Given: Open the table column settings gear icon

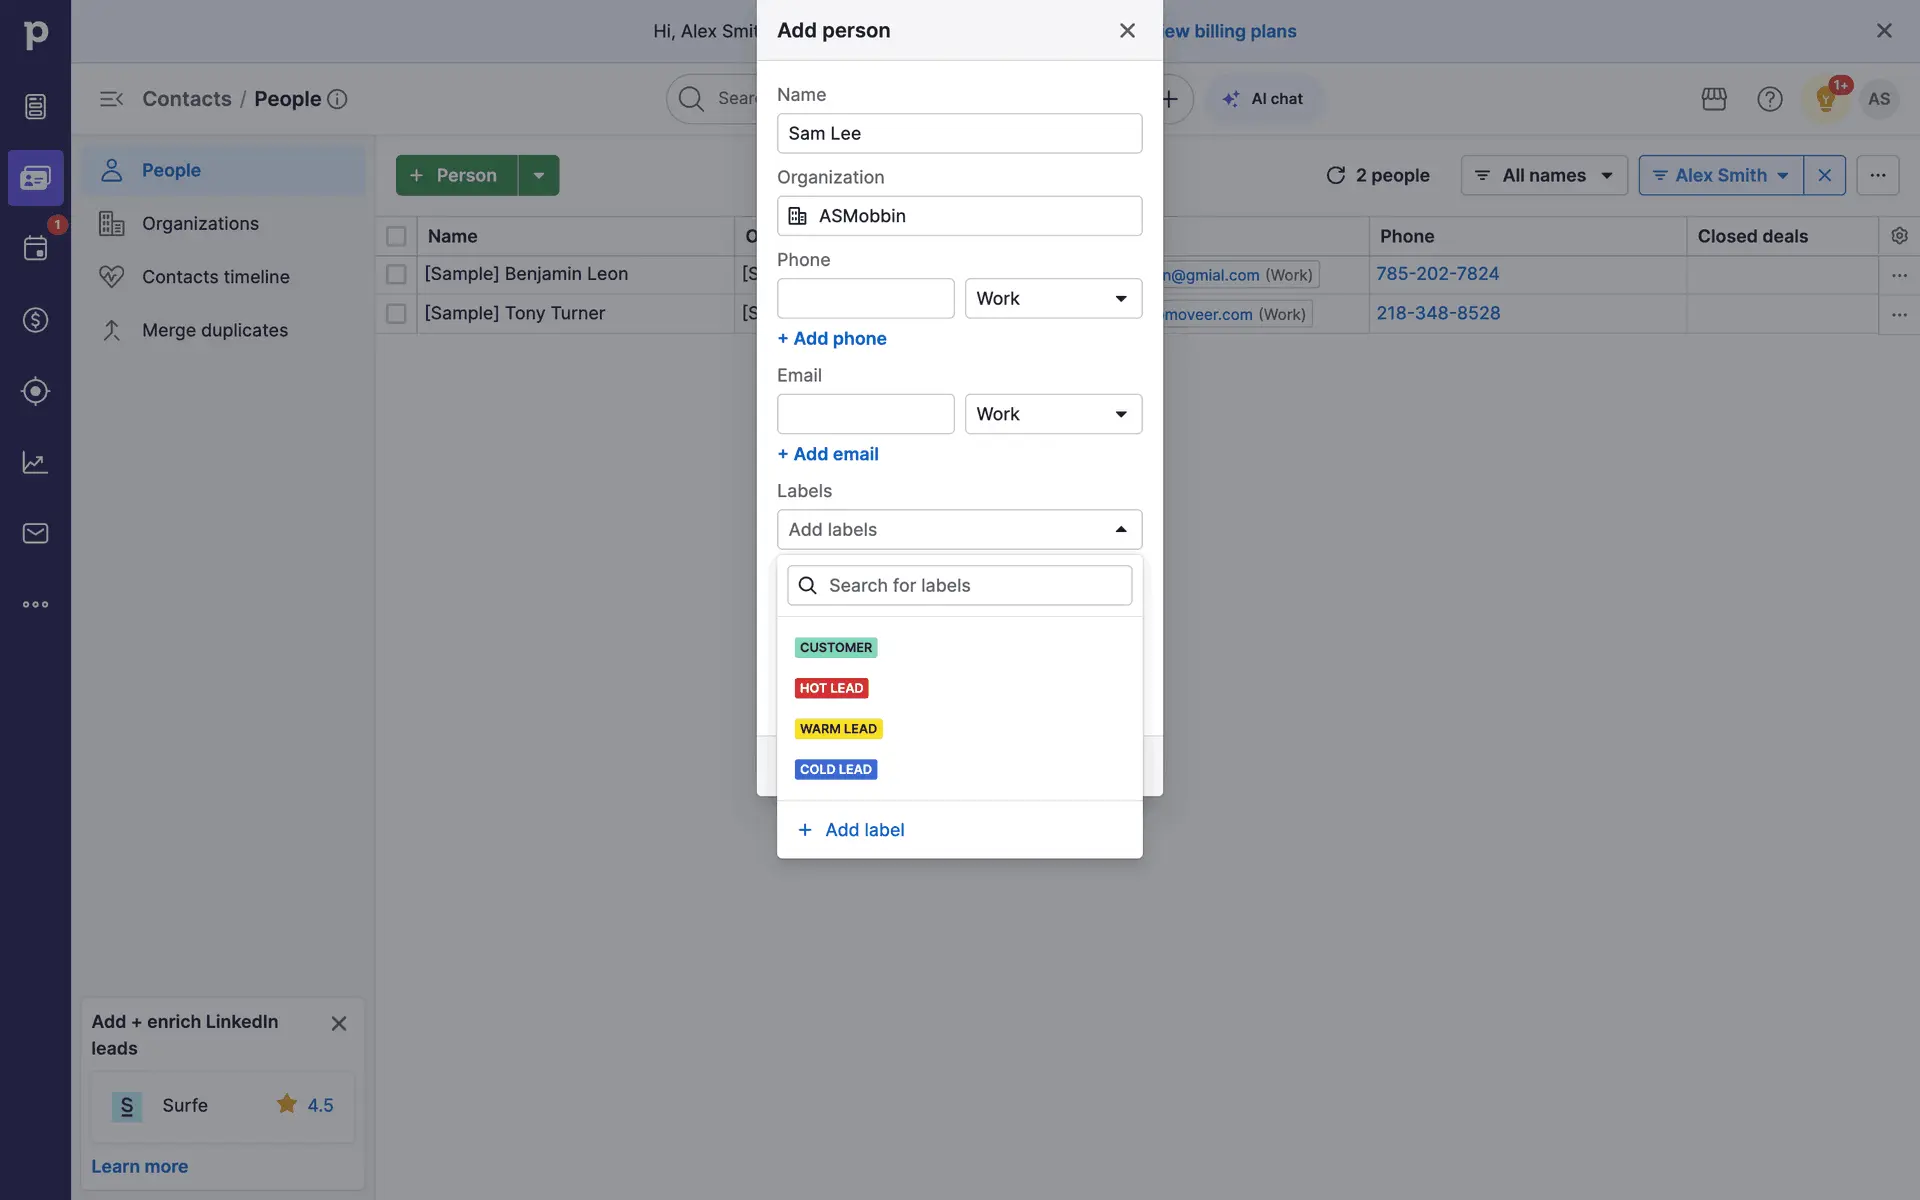Looking at the screenshot, I should (1899, 236).
